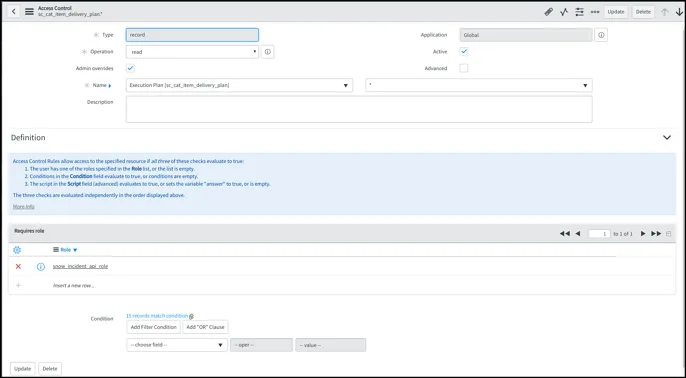The image size is (686, 378).
Task: Click the bottom Update button
Action: (x=22, y=369)
